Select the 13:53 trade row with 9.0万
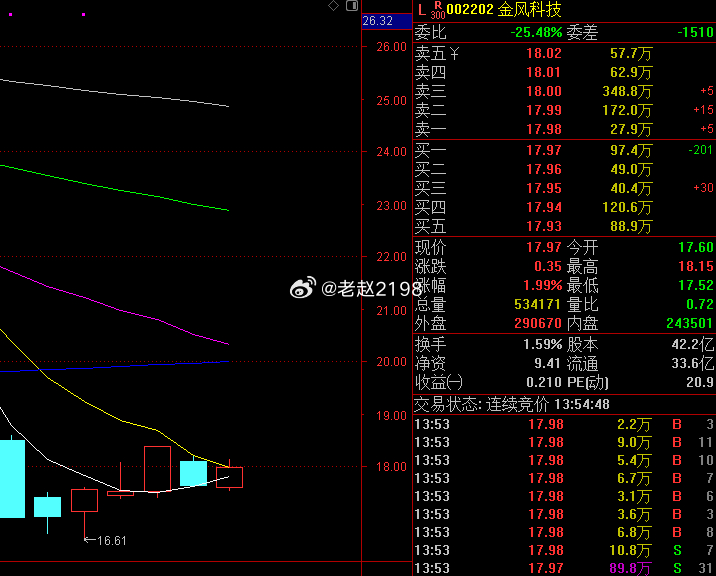 564,442
